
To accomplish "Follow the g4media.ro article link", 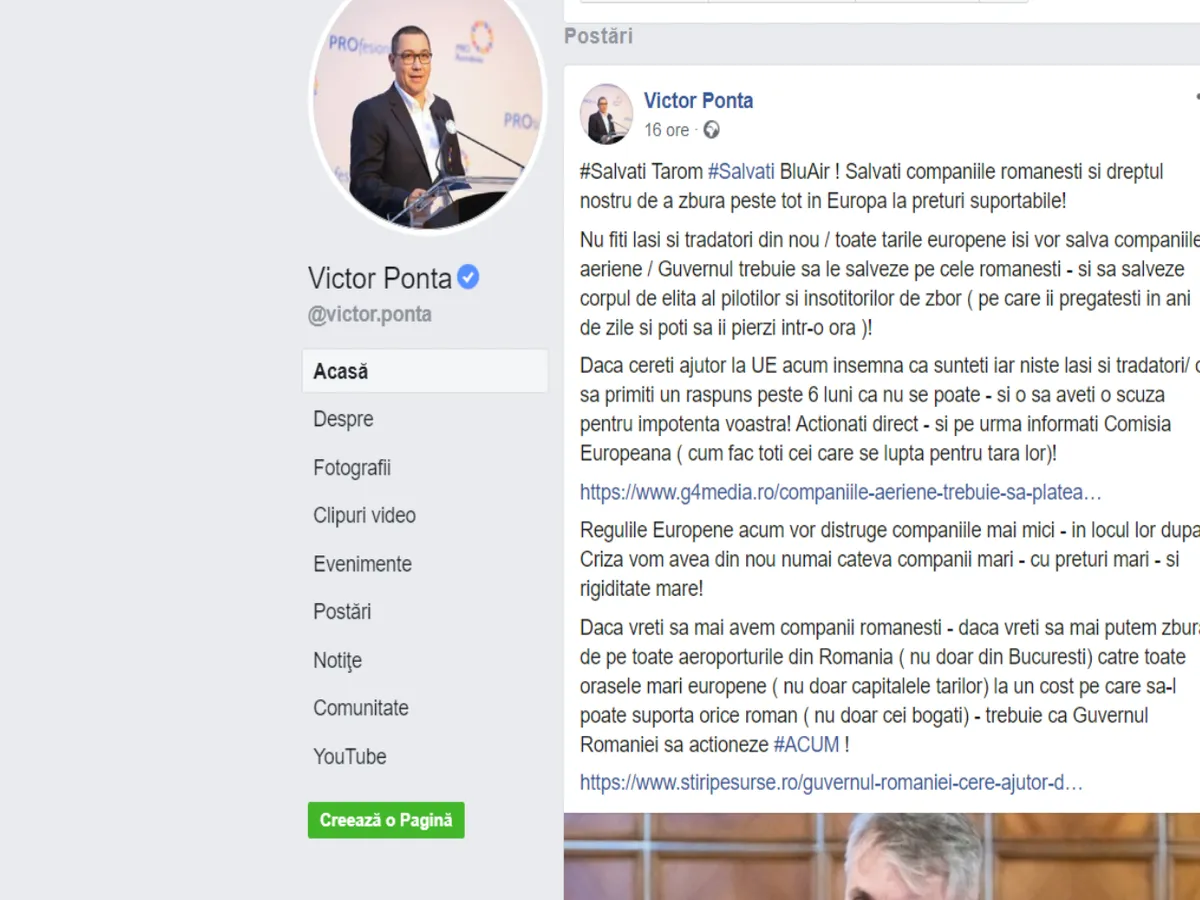I will point(840,492).
